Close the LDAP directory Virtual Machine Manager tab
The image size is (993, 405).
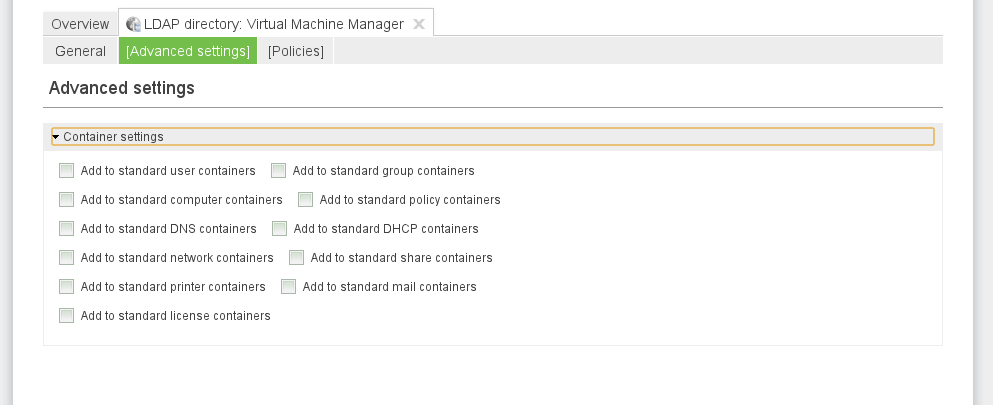point(419,24)
